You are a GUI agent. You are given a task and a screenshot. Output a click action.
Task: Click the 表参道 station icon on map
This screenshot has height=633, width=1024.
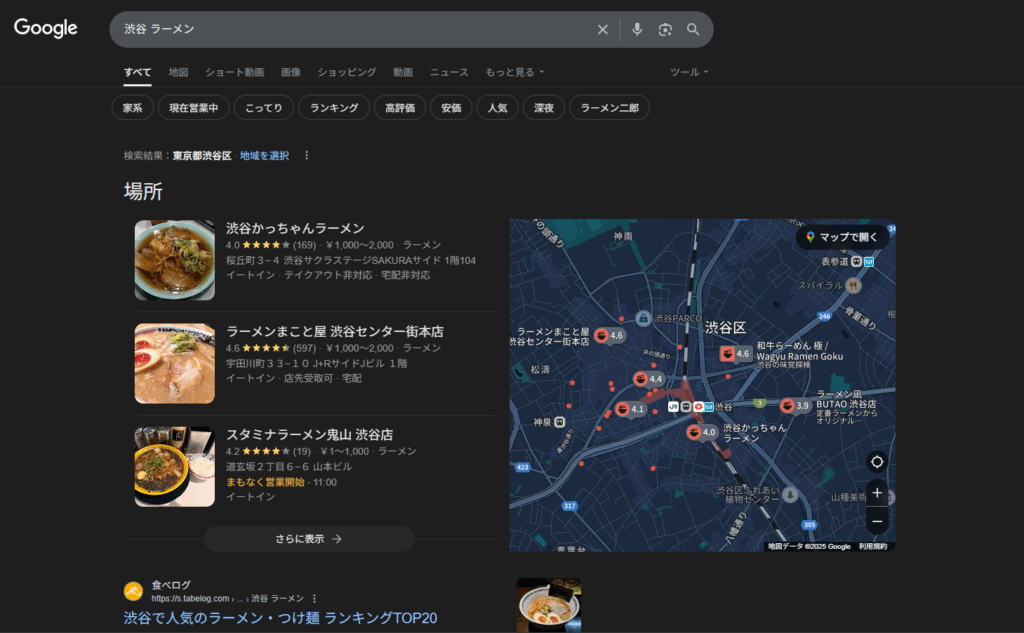(x=856, y=261)
